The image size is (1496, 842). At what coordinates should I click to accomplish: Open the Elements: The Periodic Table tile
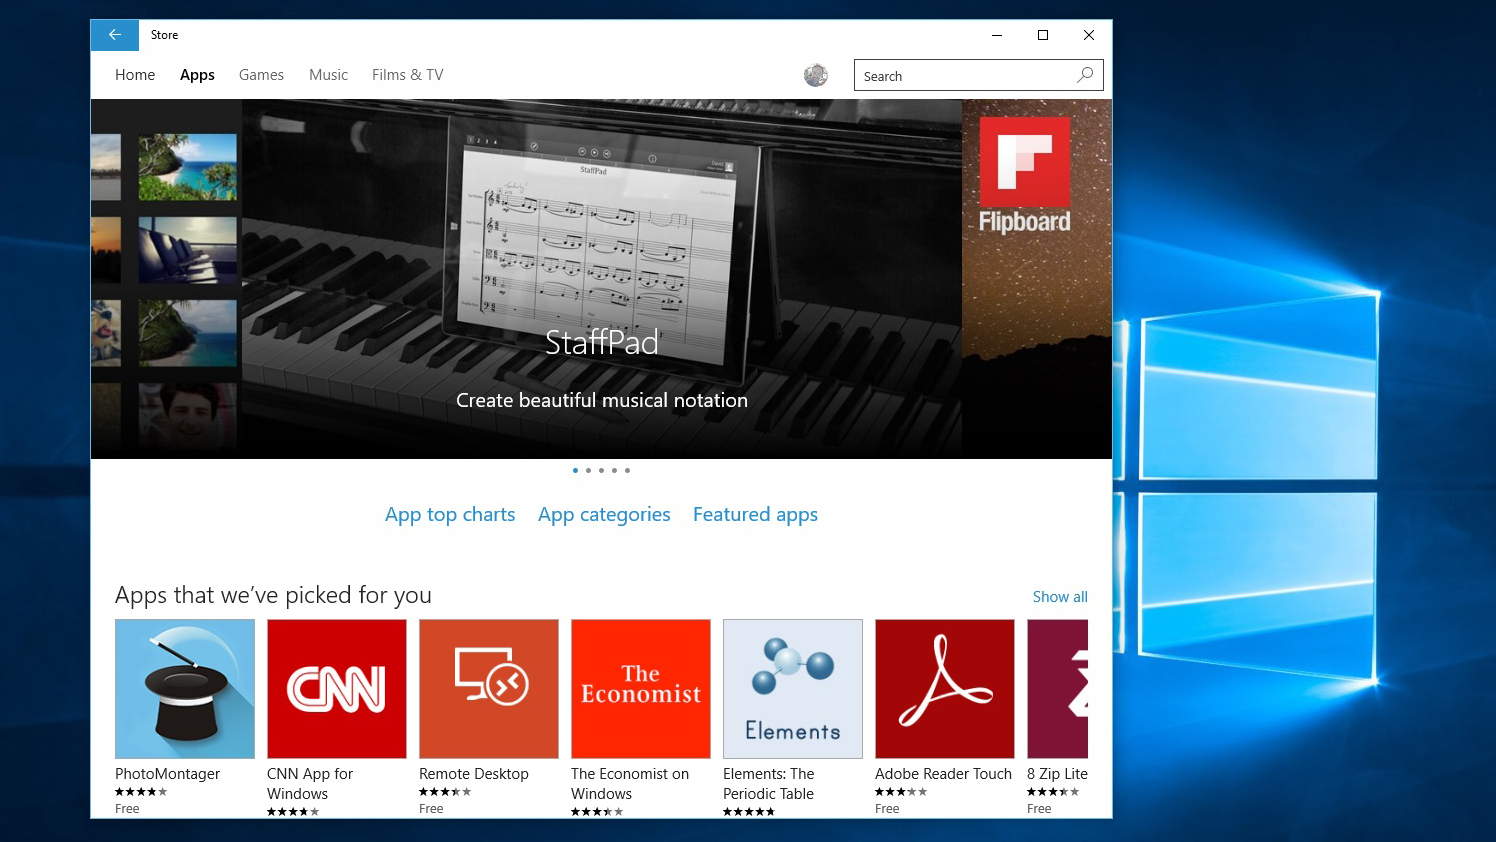792,689
